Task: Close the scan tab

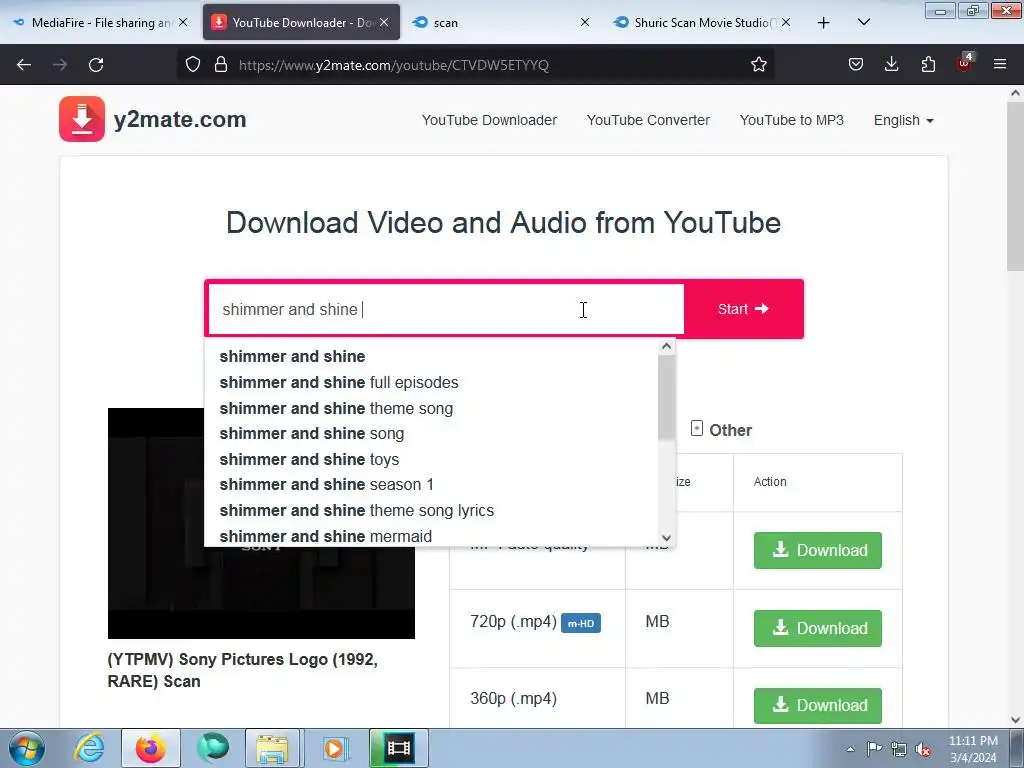Action: pyautogui.click(x=584, y=22)
